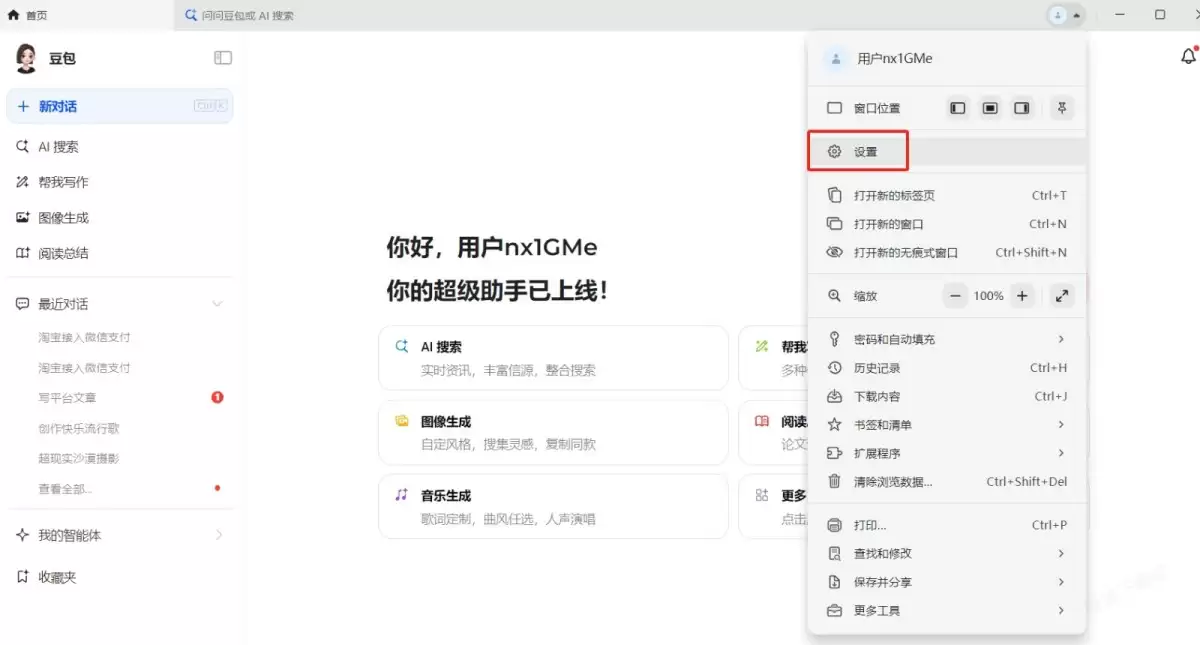This screenshot has width=1200, height=645.
Task: Open the conversation 写平台文章
Action: (x=67, y=398)
